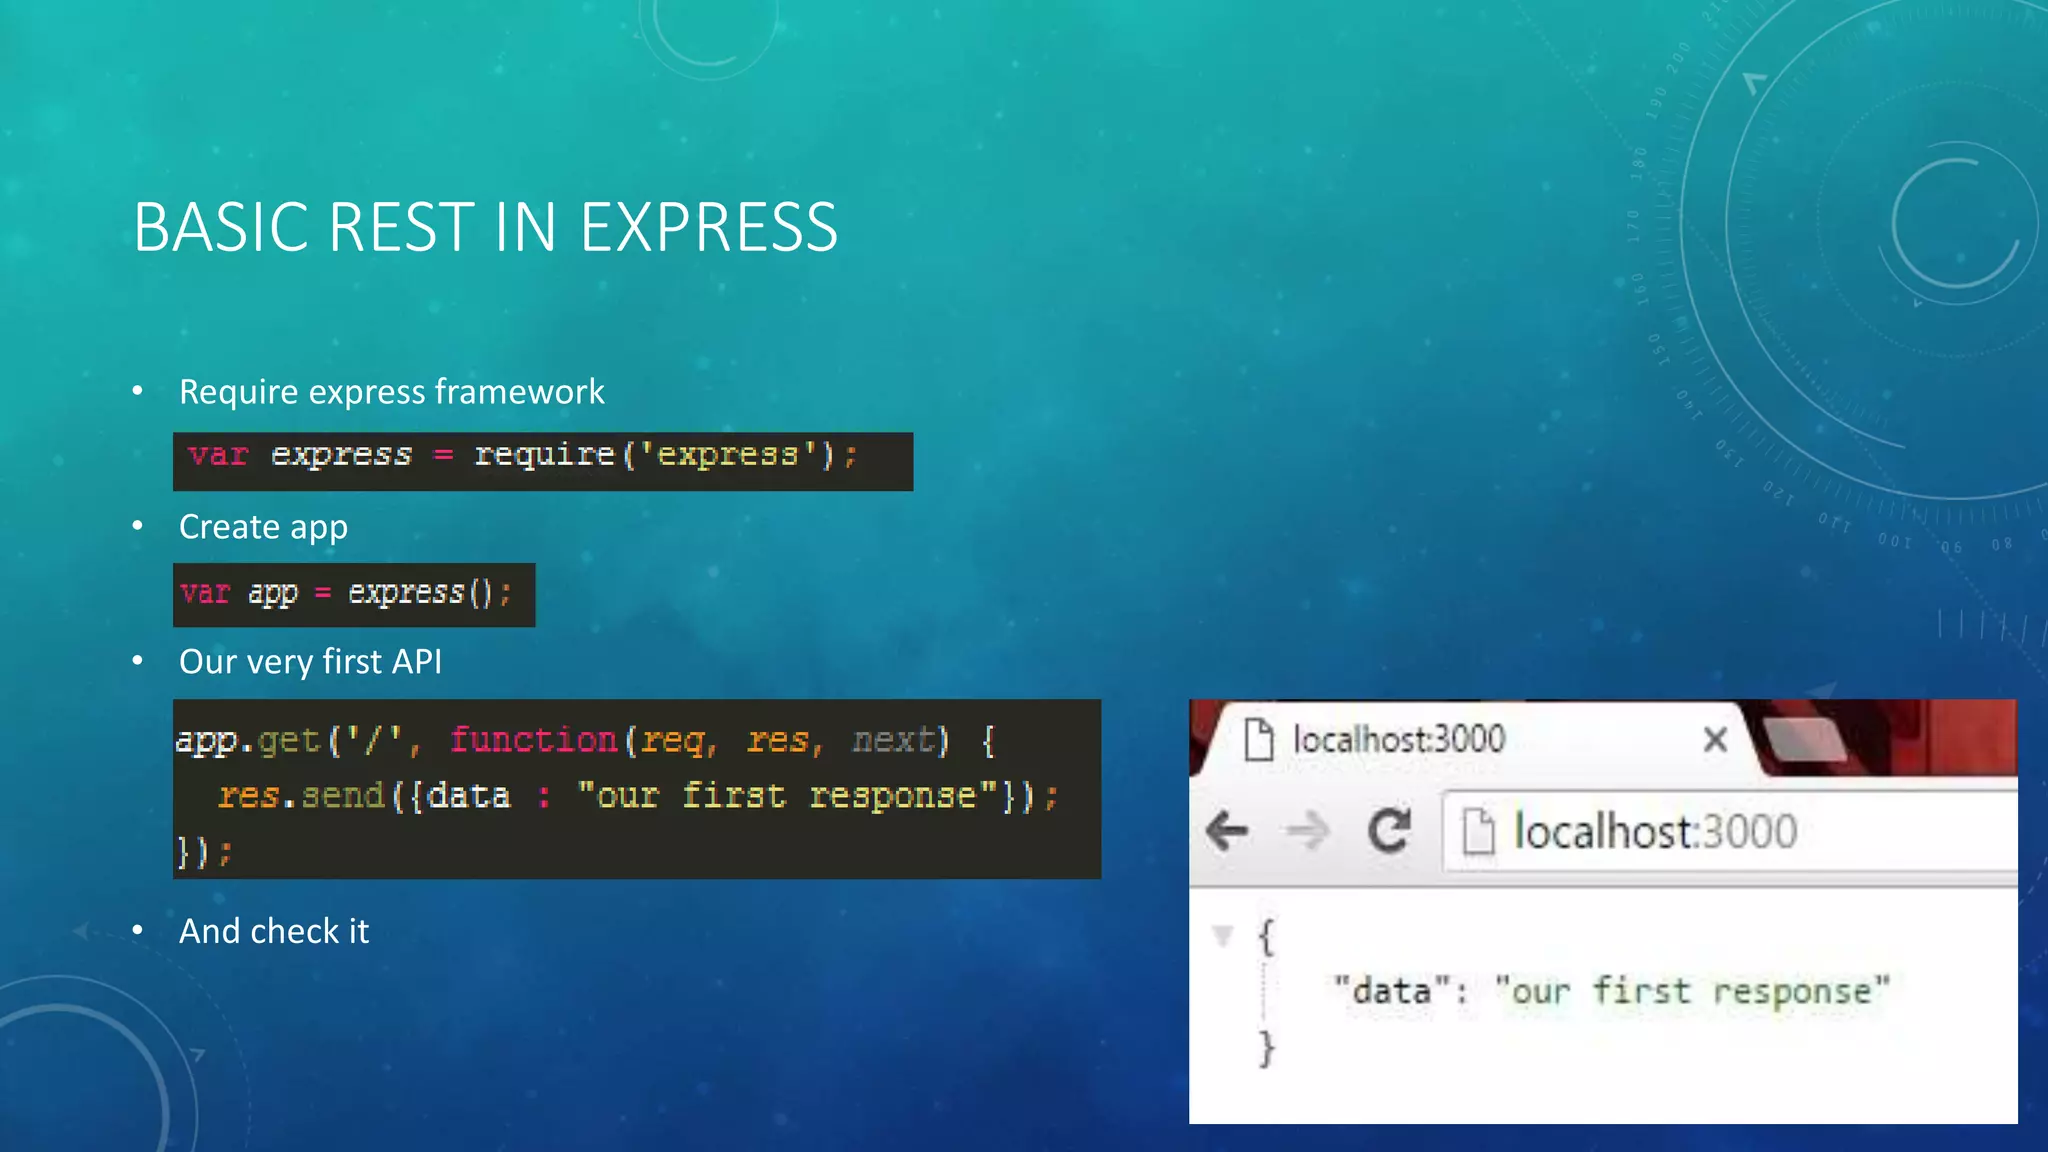The width and height of the screenshot is (2048, 1152).
Task: Select the localhost:3000 tab title
Action: pyautogui.click(x=1398, y=740)
